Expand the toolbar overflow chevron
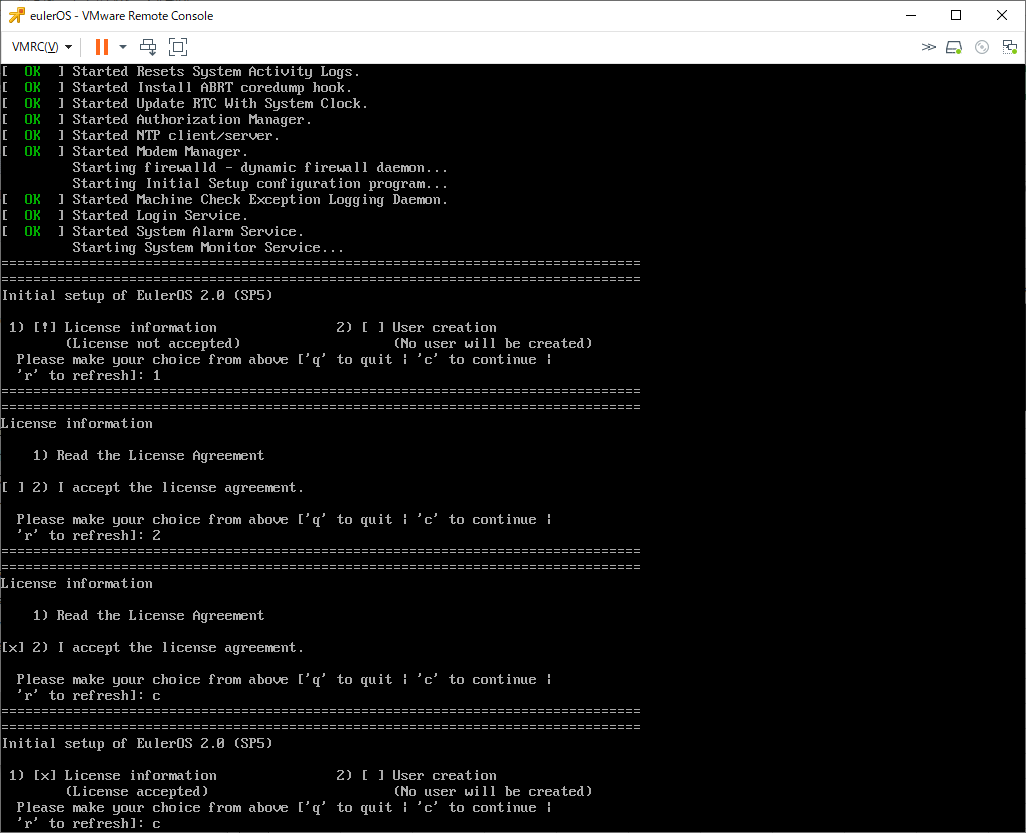 (928, 46)
